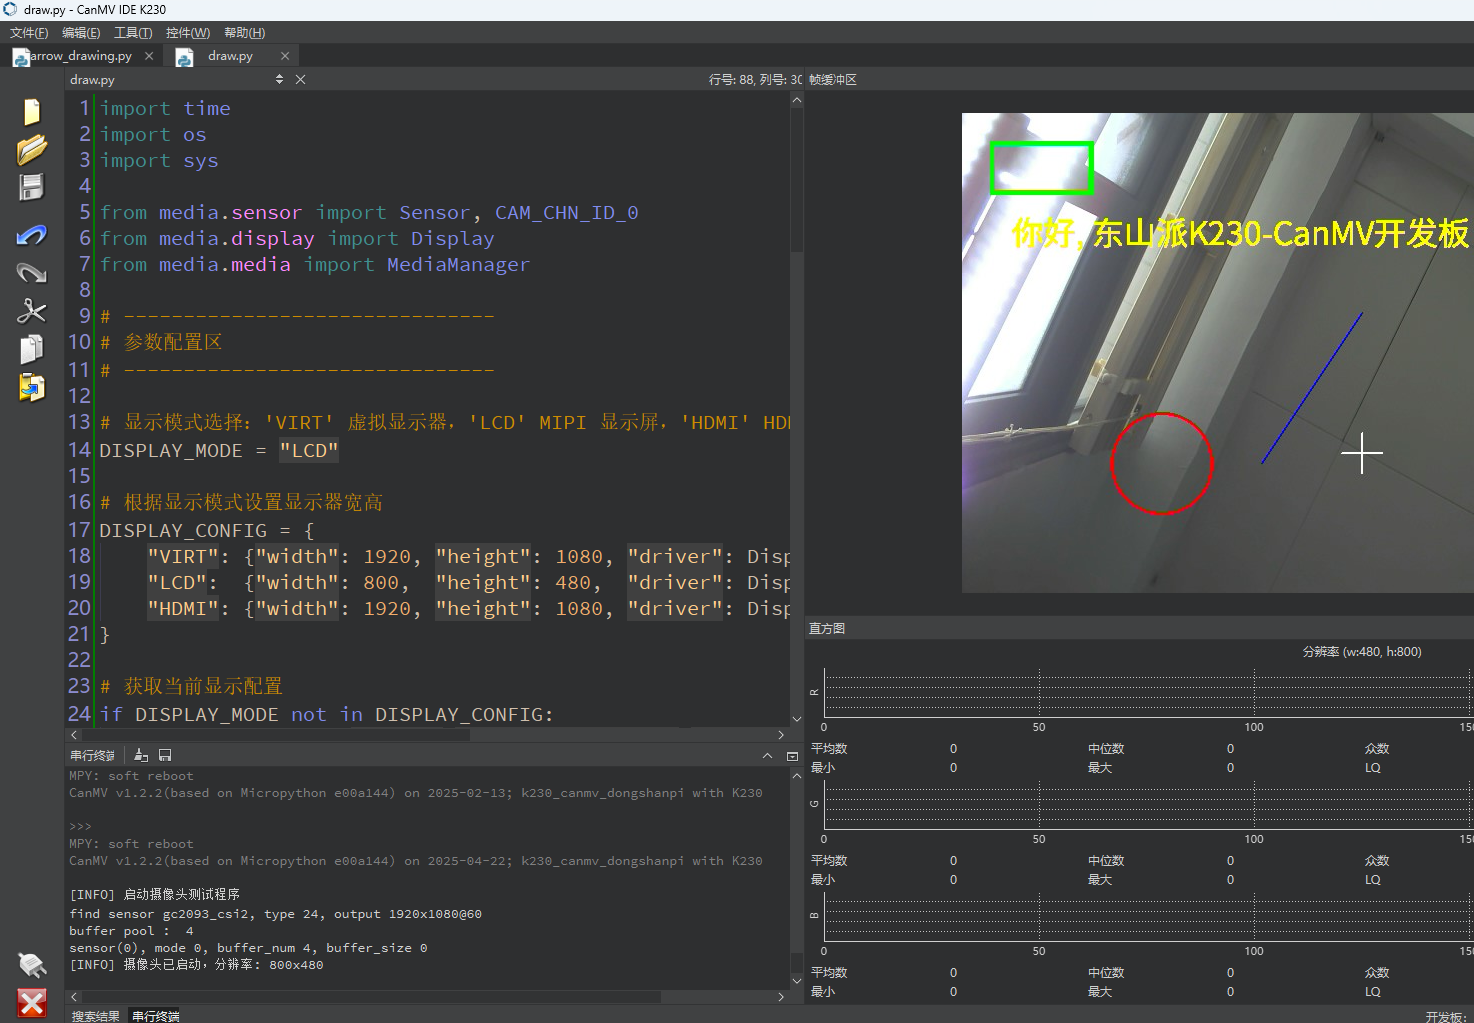
Task: Click the plug connect icon
Action: point(32,965)
